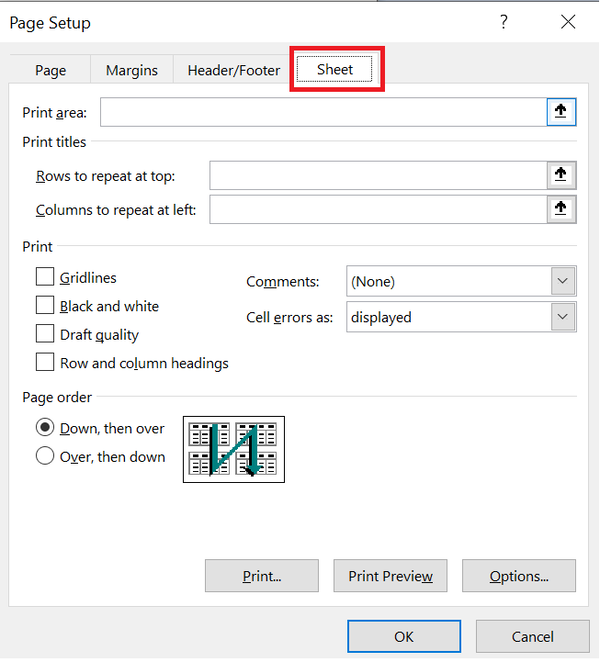Click the range selector icon for Rows to repeat

(561, 175)
